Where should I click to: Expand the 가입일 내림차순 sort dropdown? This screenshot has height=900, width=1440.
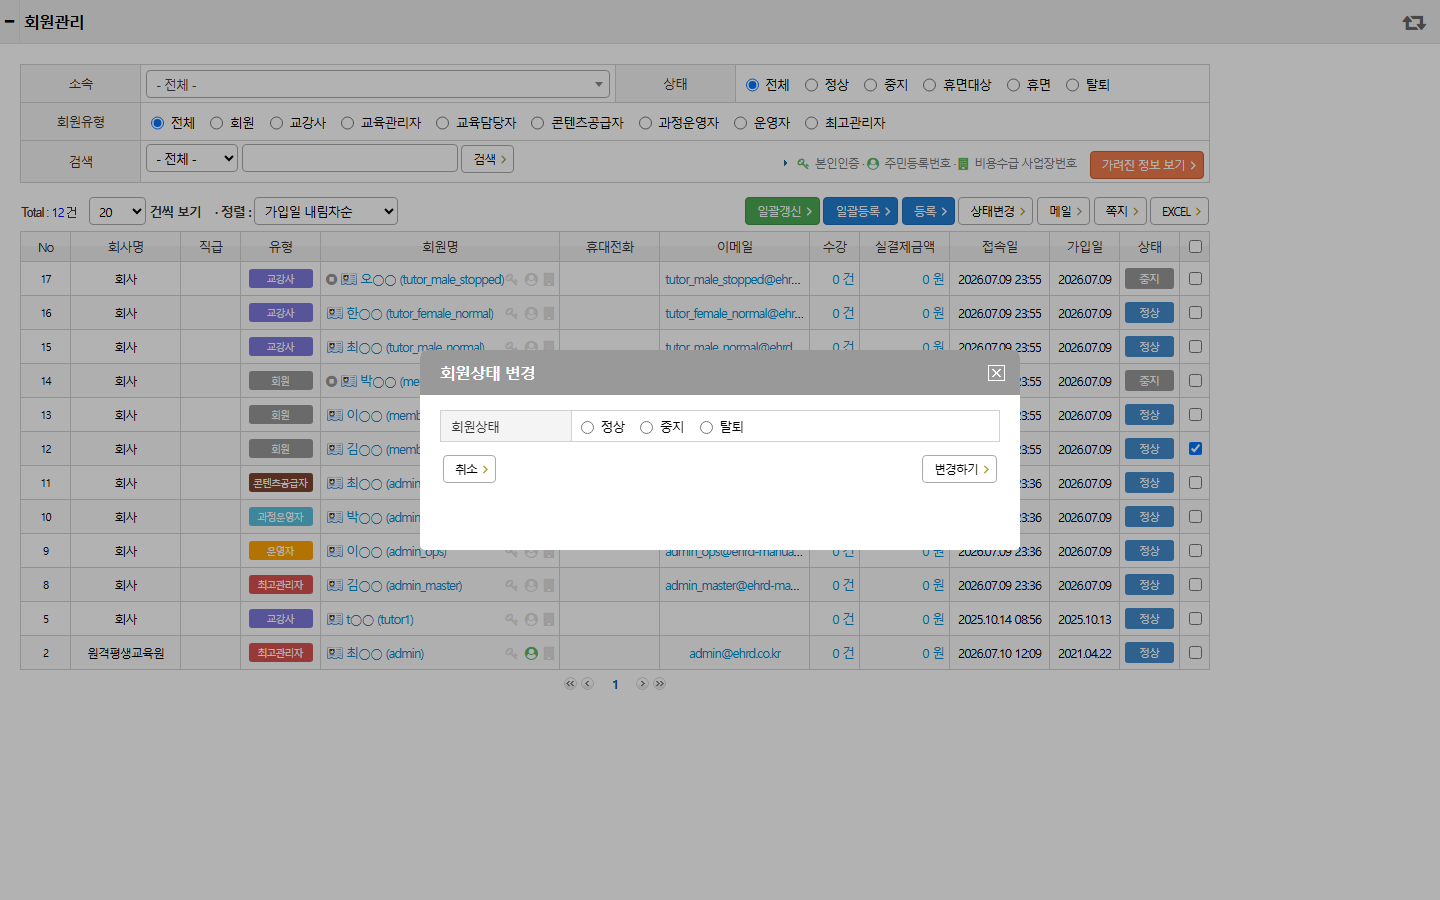click(x=326, y=212)
